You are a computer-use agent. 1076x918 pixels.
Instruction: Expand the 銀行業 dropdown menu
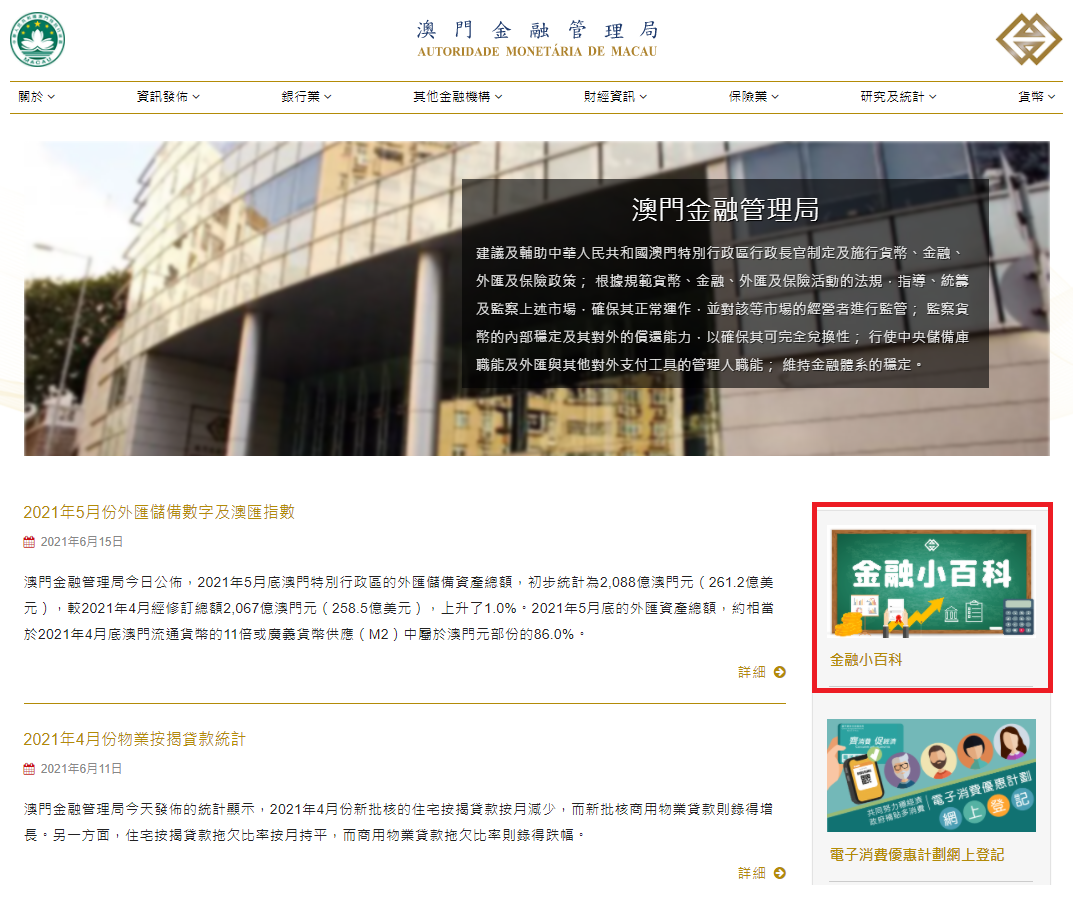(x=306, y=97)
